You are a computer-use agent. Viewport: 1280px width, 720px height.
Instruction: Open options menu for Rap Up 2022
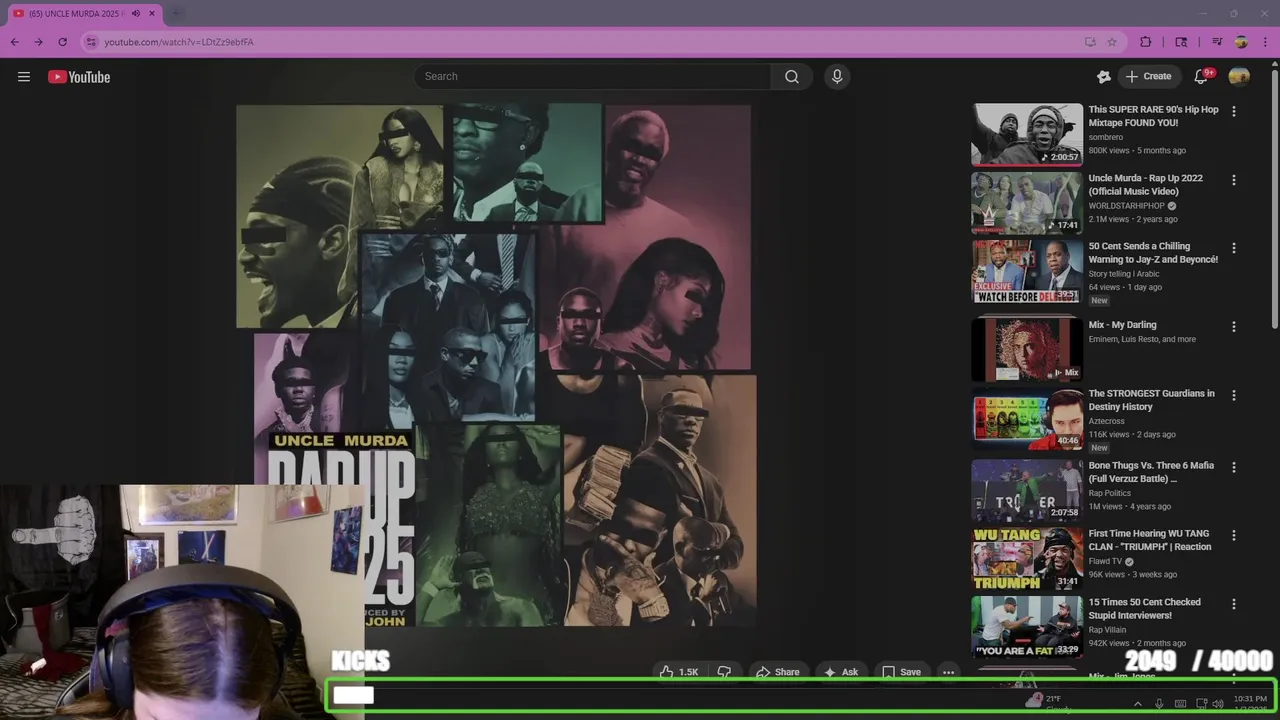click(x=1233, y=180)
